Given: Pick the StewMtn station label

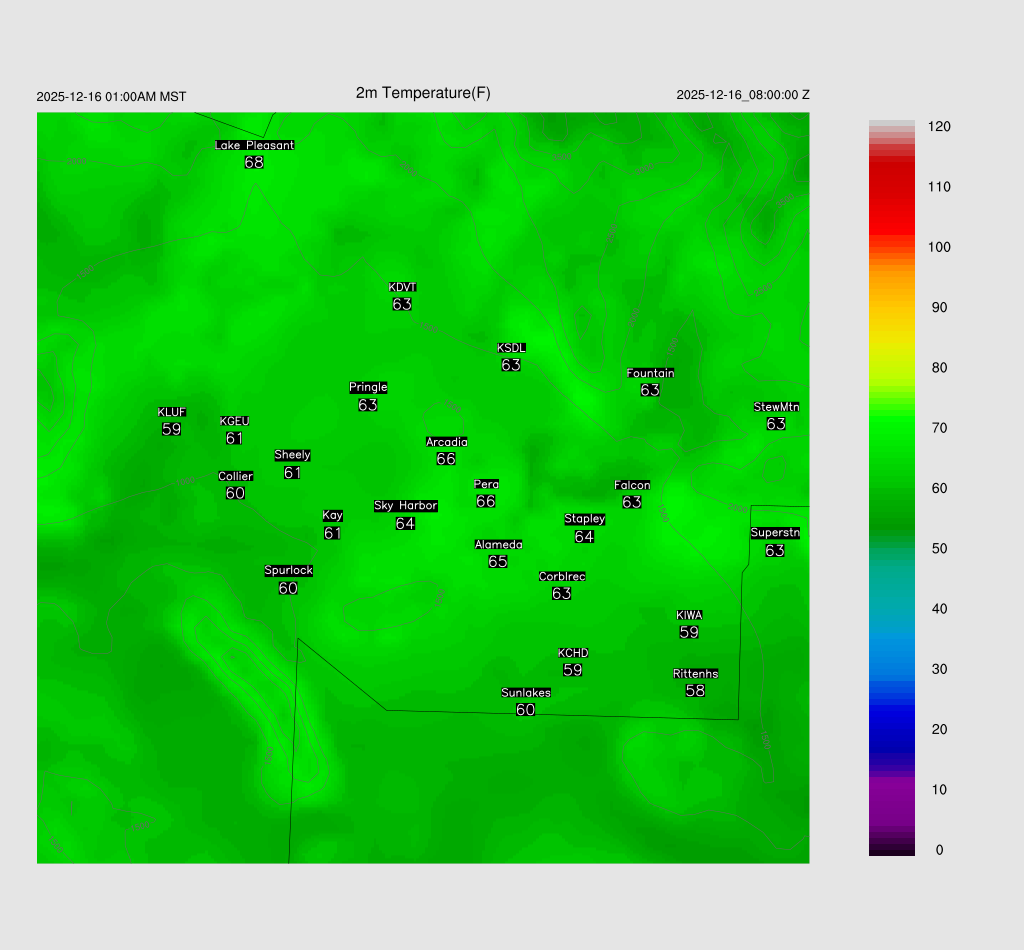Looking at the screenshot, I should pyautogui.click(x=776, y=407).
